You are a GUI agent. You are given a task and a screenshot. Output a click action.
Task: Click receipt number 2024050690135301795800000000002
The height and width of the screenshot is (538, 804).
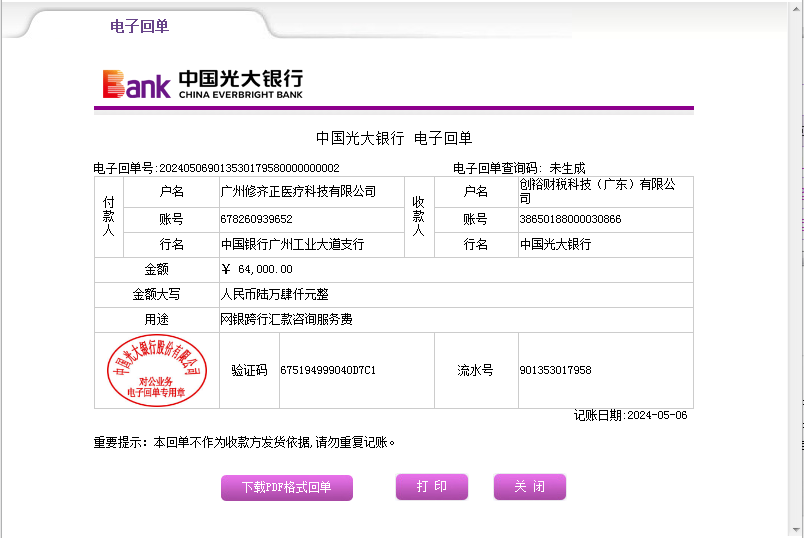[x=249, y=168]
